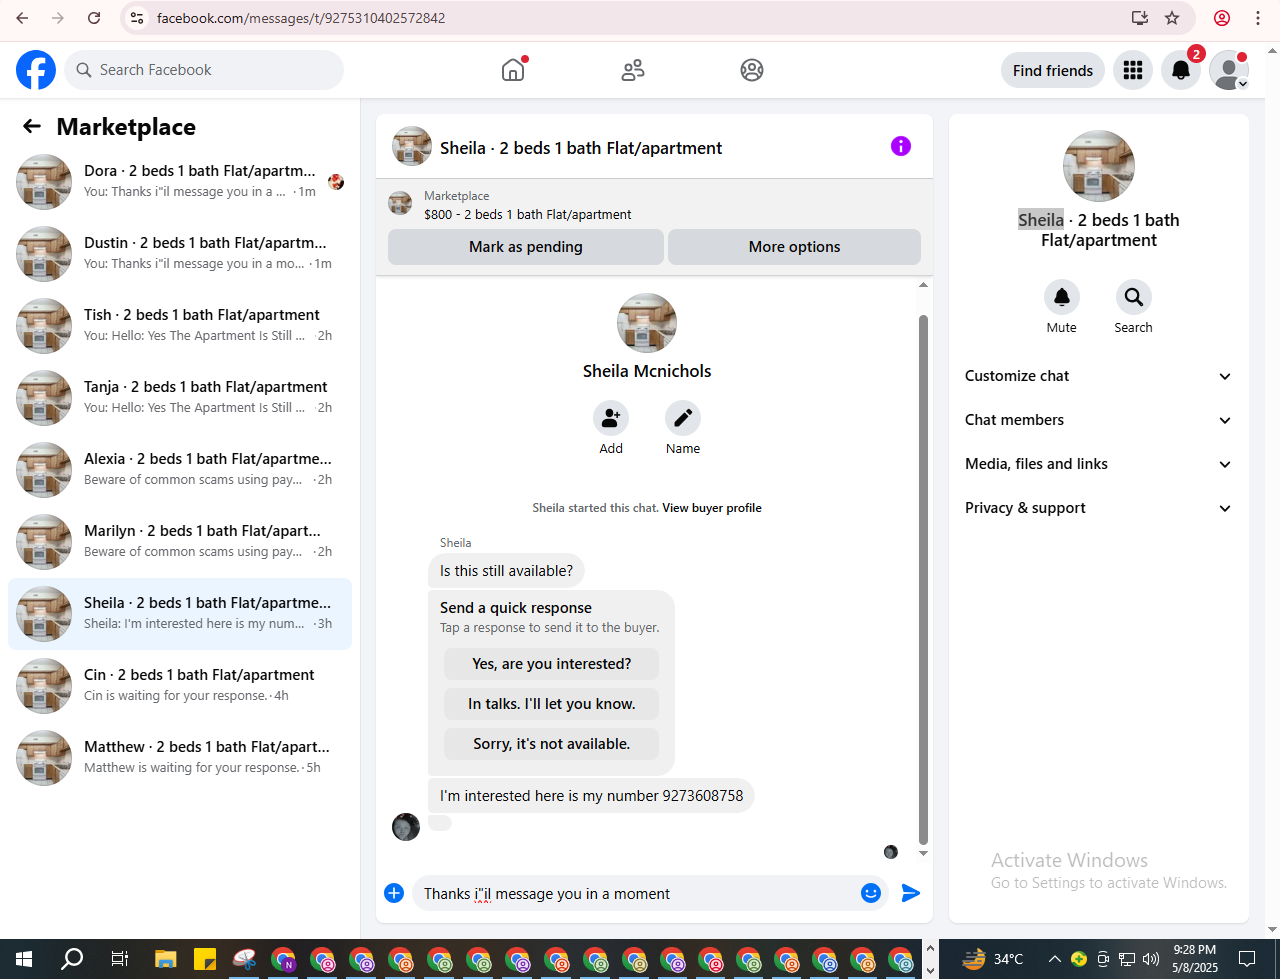Image resolution: width=1280 pixels, height=979 pixels.
Task: Mute this chat with the bell icon
Action: coord(1062,297)
